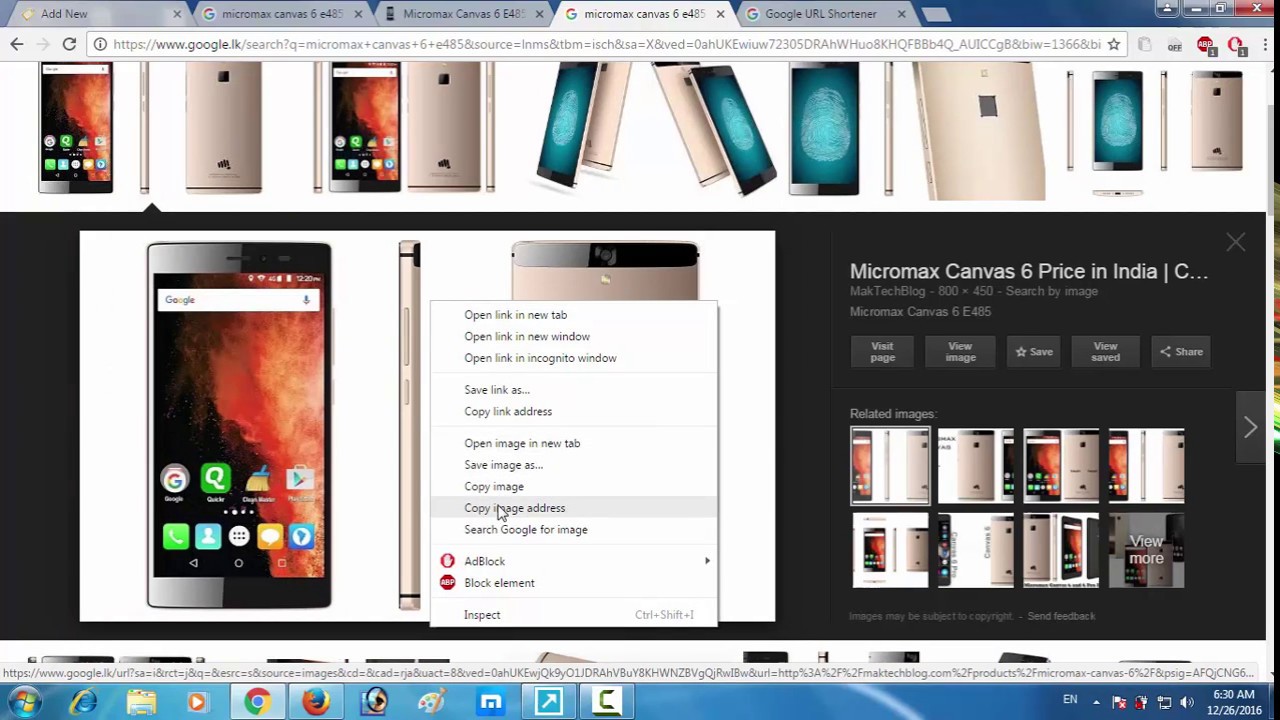Bookmark this page with the star icon
Viewport: 1280px width, 720px height.
click(1114, 44)
